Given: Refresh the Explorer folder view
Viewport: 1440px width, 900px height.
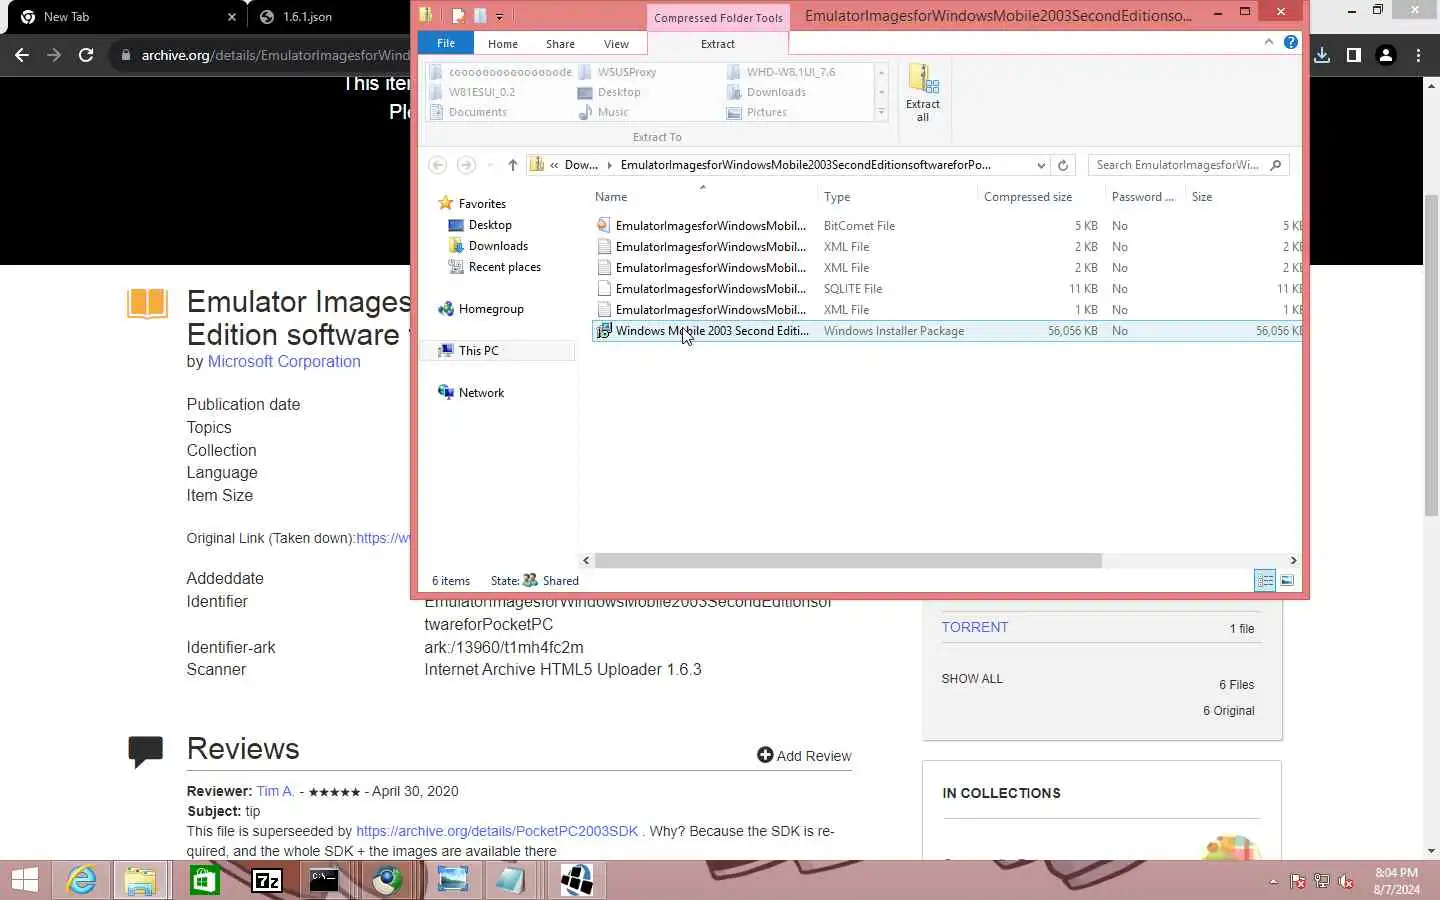Looking at the screenshot, I should (1063, 165).
